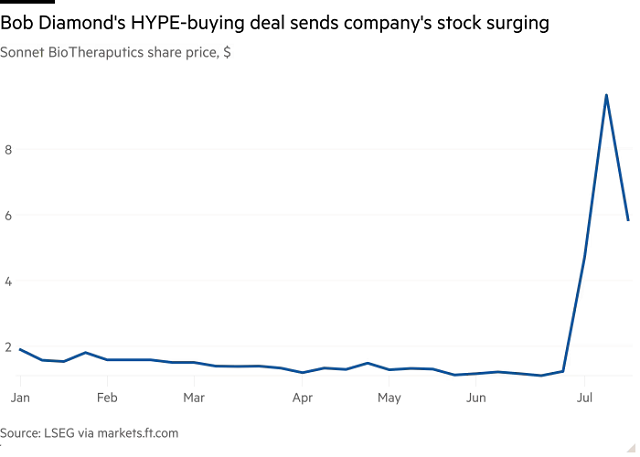This screenshot has width=640, height=457.
Task: Click the 4 value on the y-axis
Action: [x=9, y=281]
